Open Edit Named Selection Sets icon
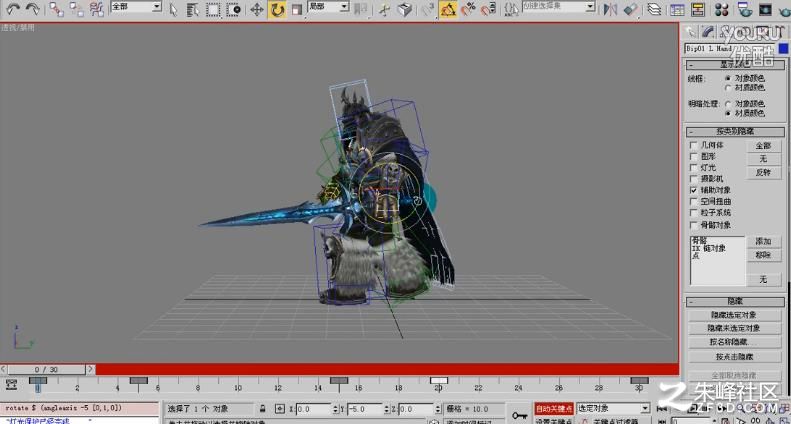This screenshot has height=424, width=791. tap(512, 9)
